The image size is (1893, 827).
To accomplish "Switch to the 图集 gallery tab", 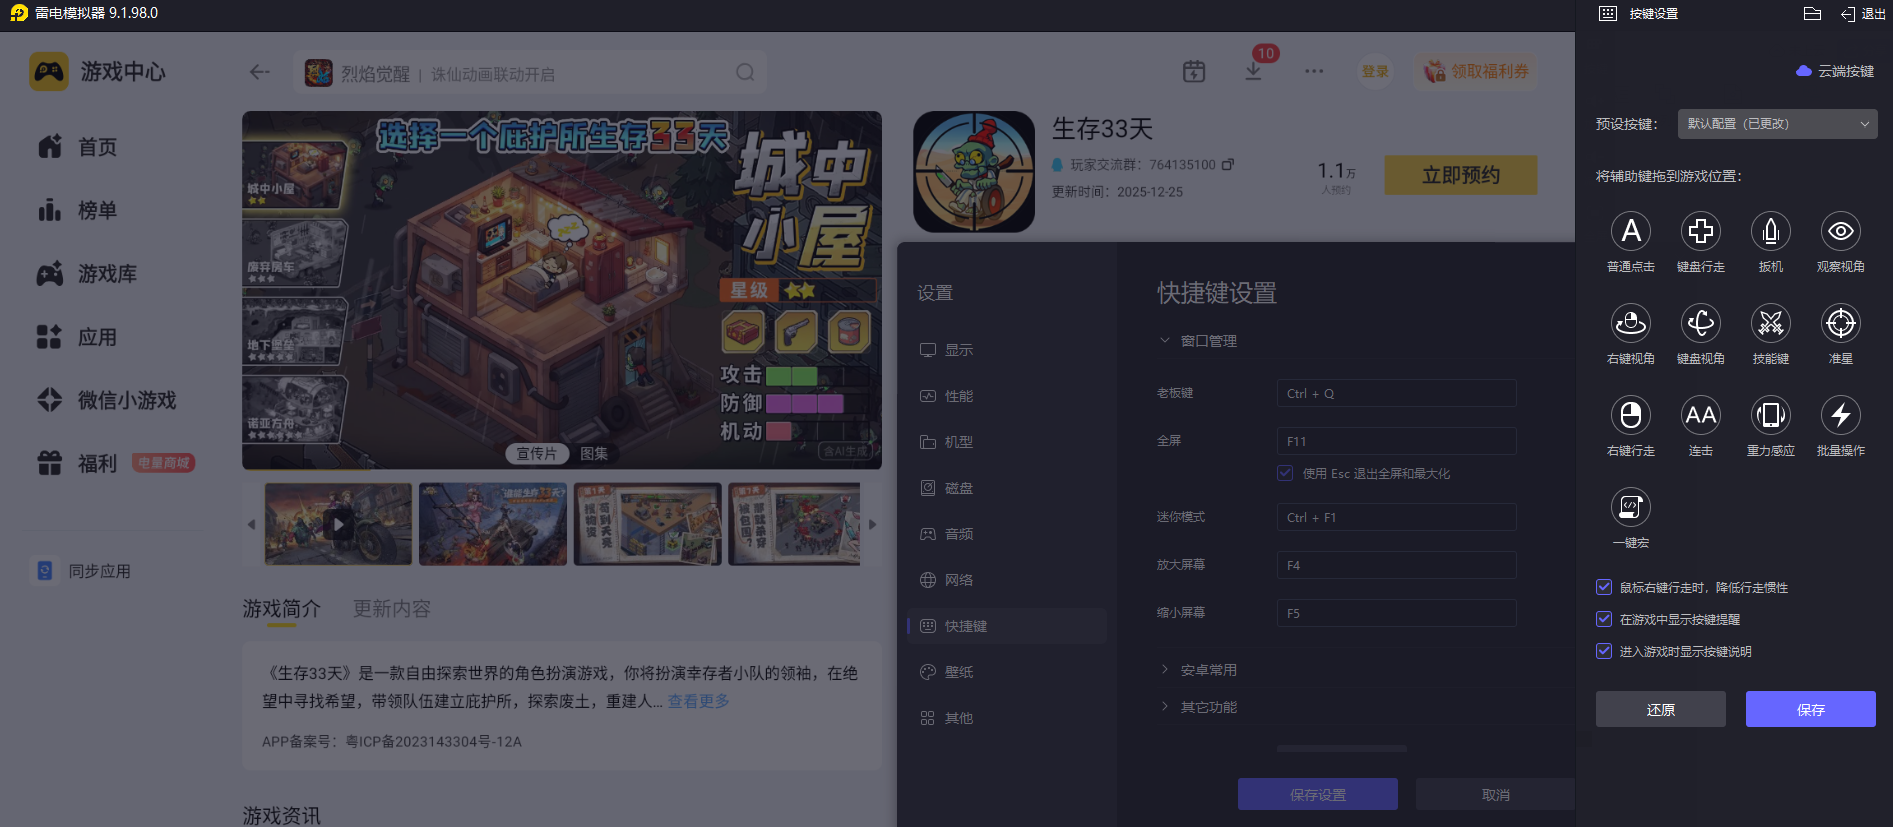I will [594, 453].
